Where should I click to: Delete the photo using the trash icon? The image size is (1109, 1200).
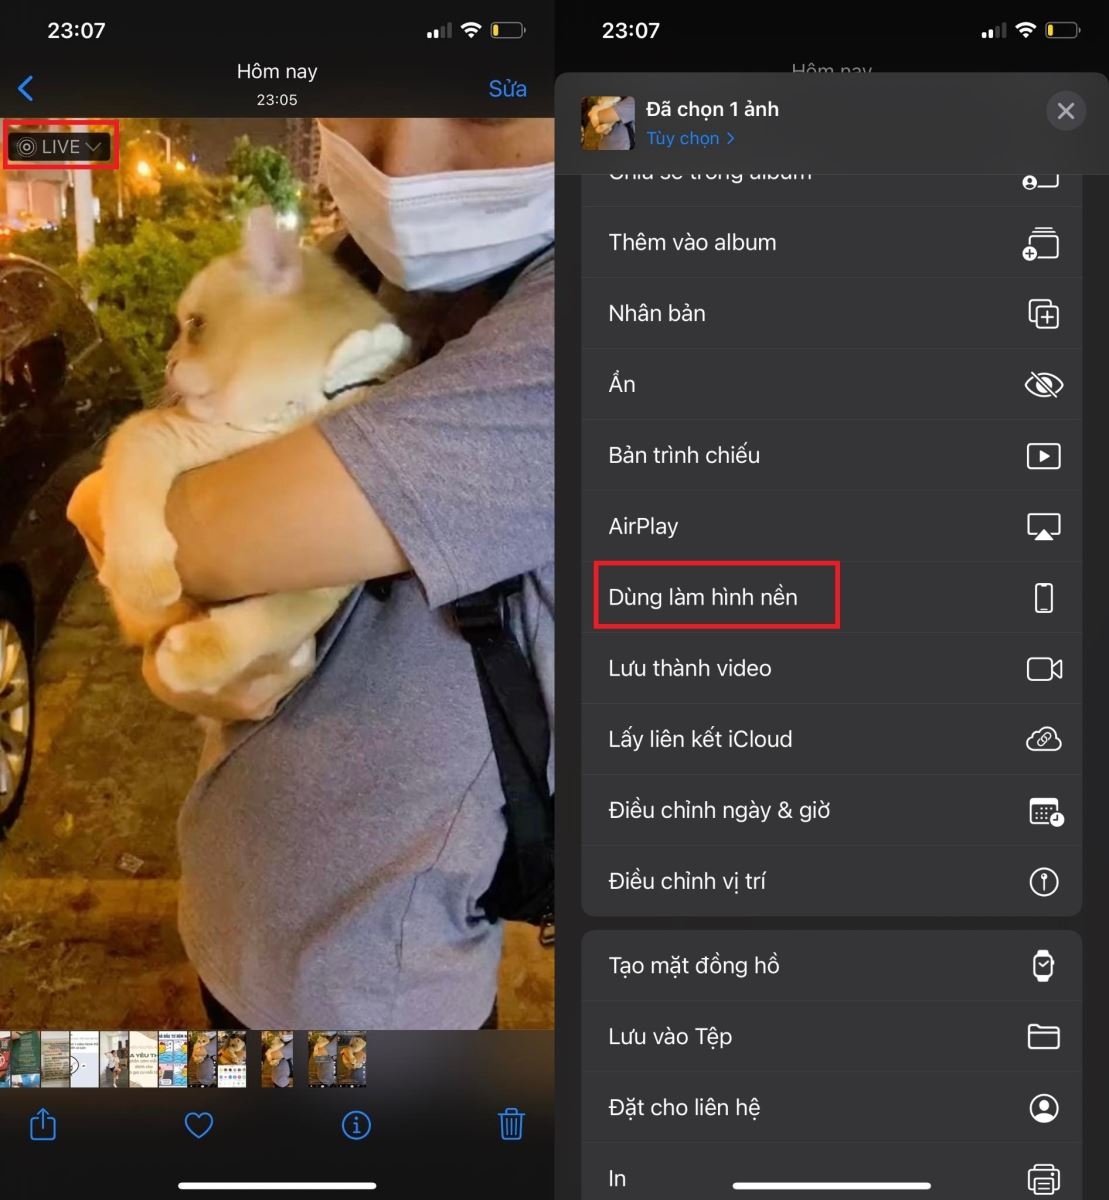(x=512, y=1124)
